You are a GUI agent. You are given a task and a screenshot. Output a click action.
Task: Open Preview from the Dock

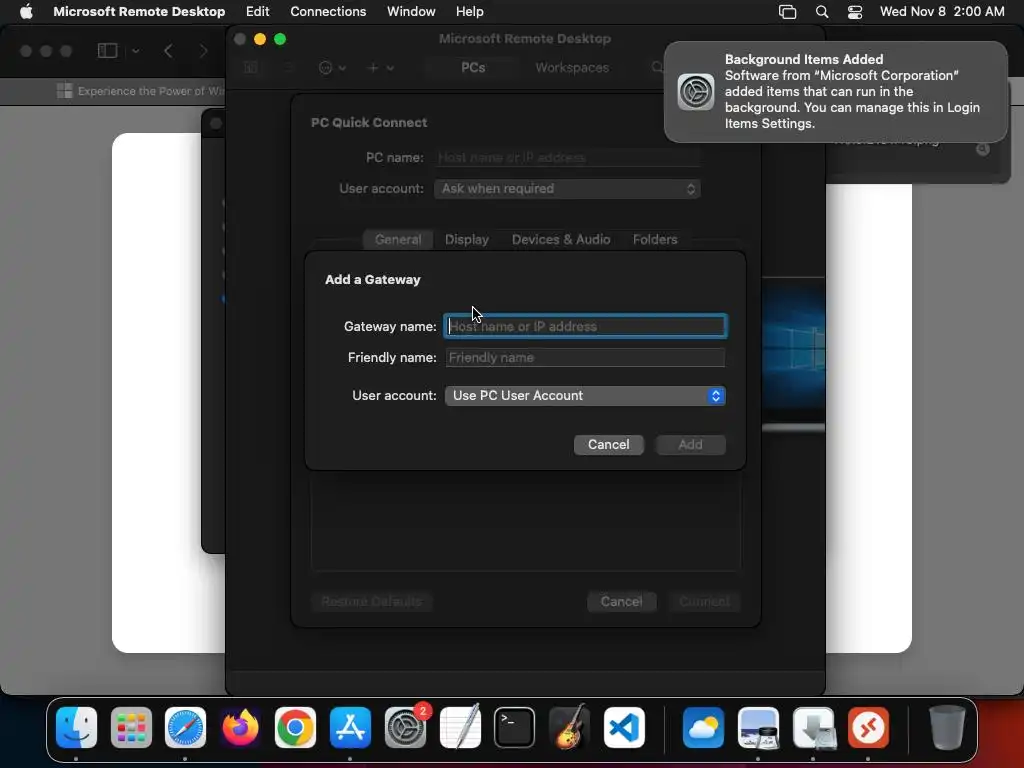point(758,727)
